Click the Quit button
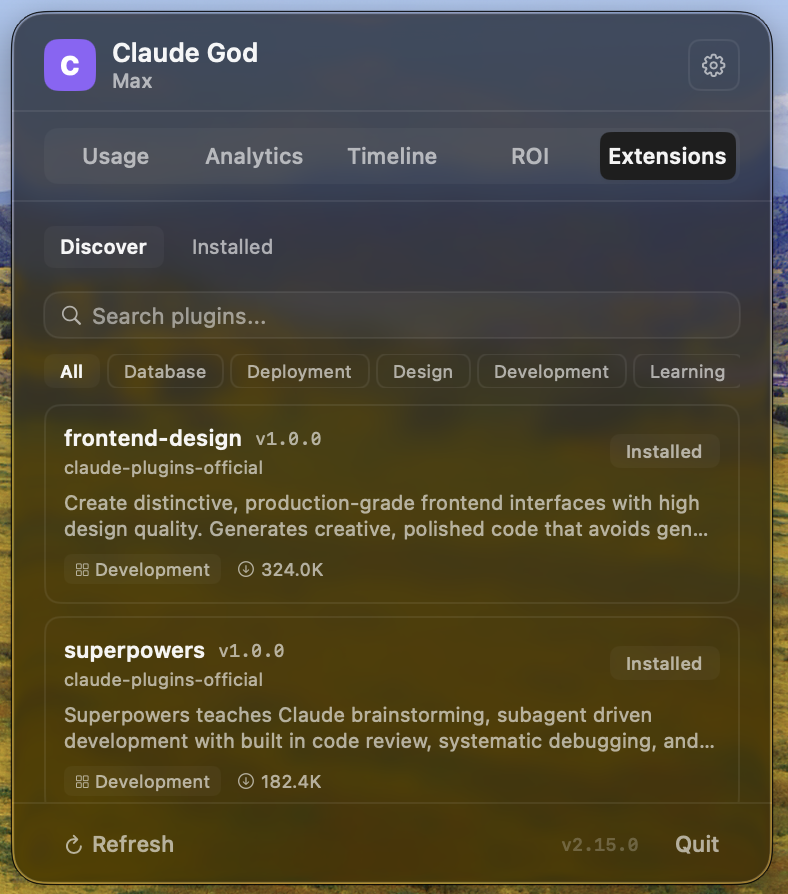The width and height of the screenshot is (788, 894). (x=696, y=844)
